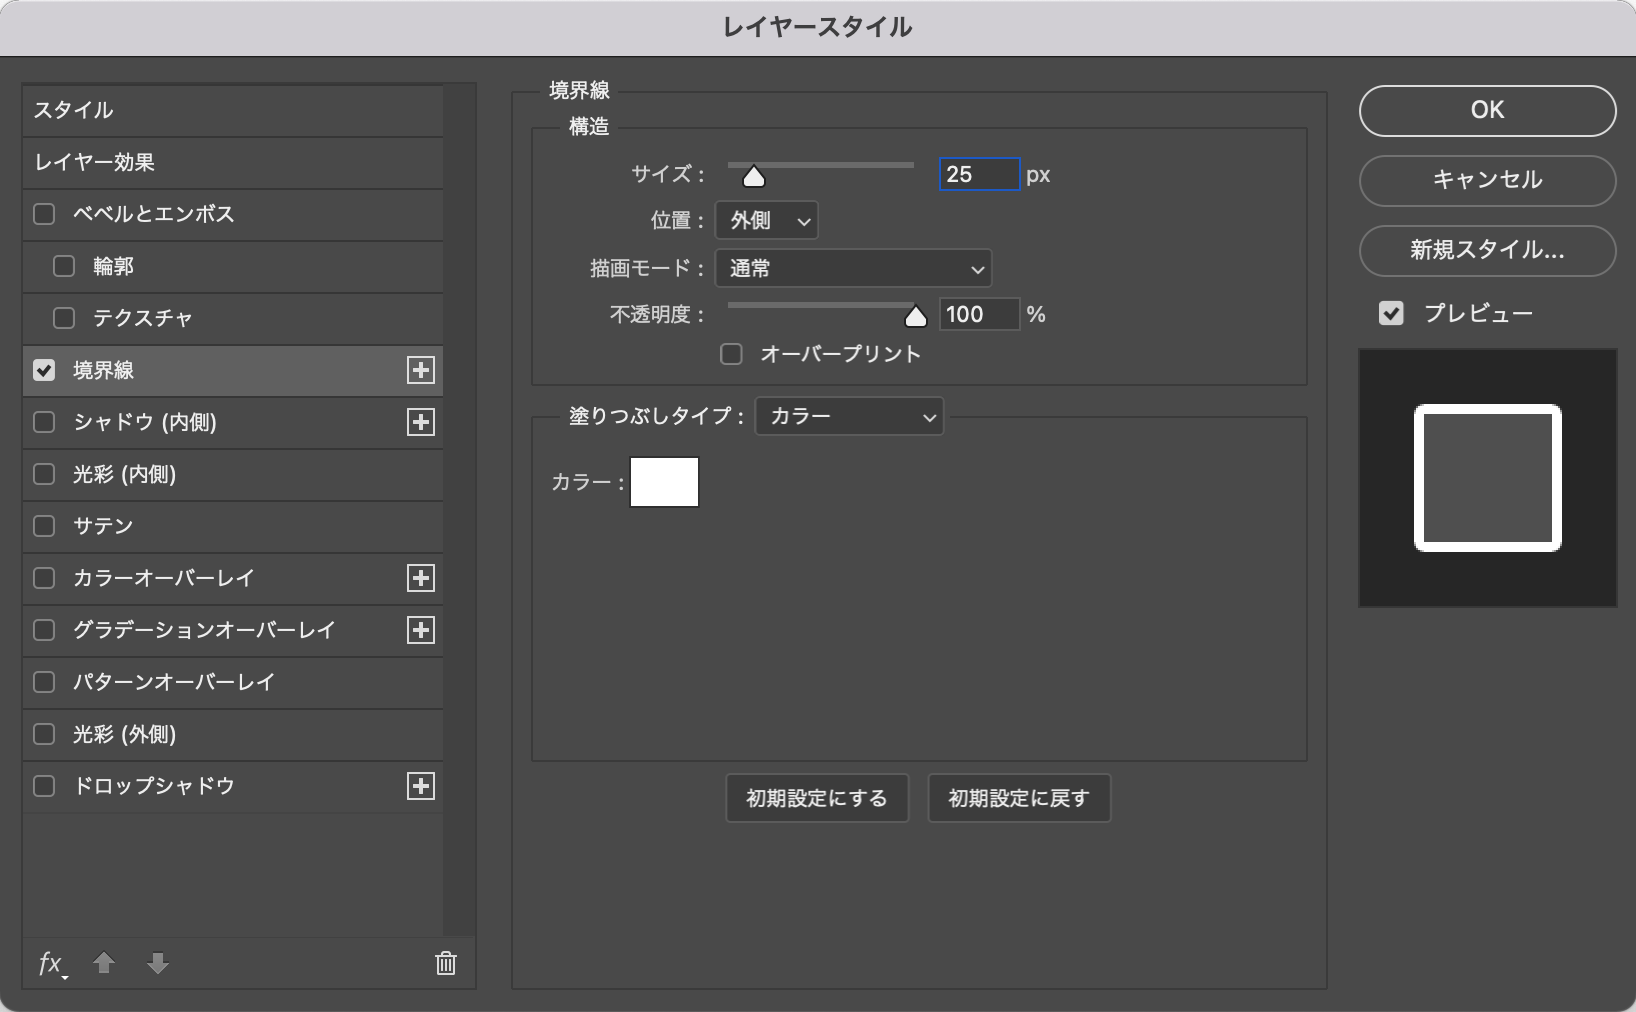Move effect down with the down arrow
This screenshot has height=1012, width=1636.
tap(157, 963)
